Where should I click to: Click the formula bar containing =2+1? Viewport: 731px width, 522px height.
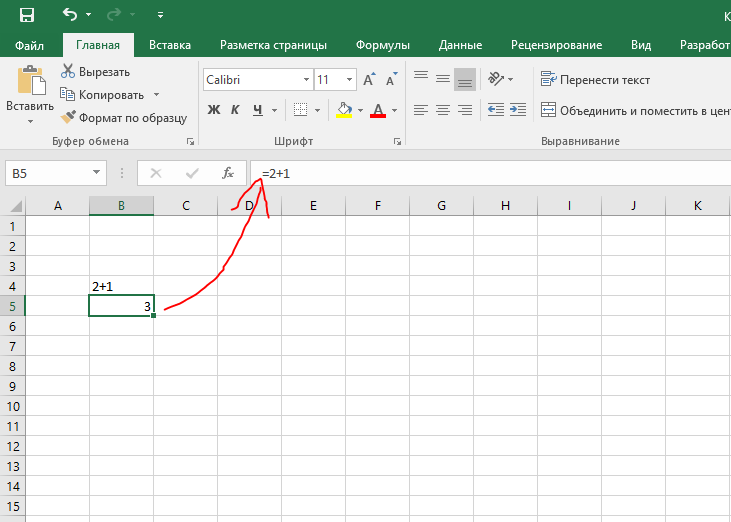pyautogui.click(x=490, y=173)
